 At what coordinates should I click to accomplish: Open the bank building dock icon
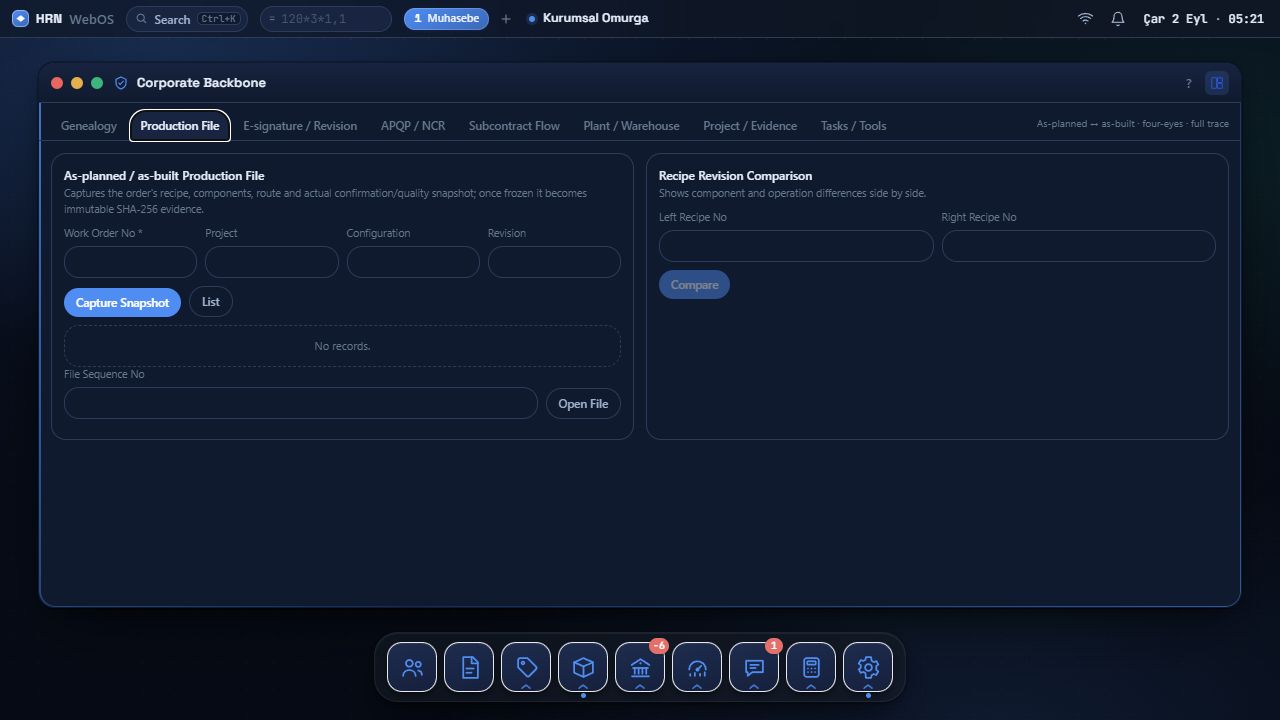[x=640, y=667]
